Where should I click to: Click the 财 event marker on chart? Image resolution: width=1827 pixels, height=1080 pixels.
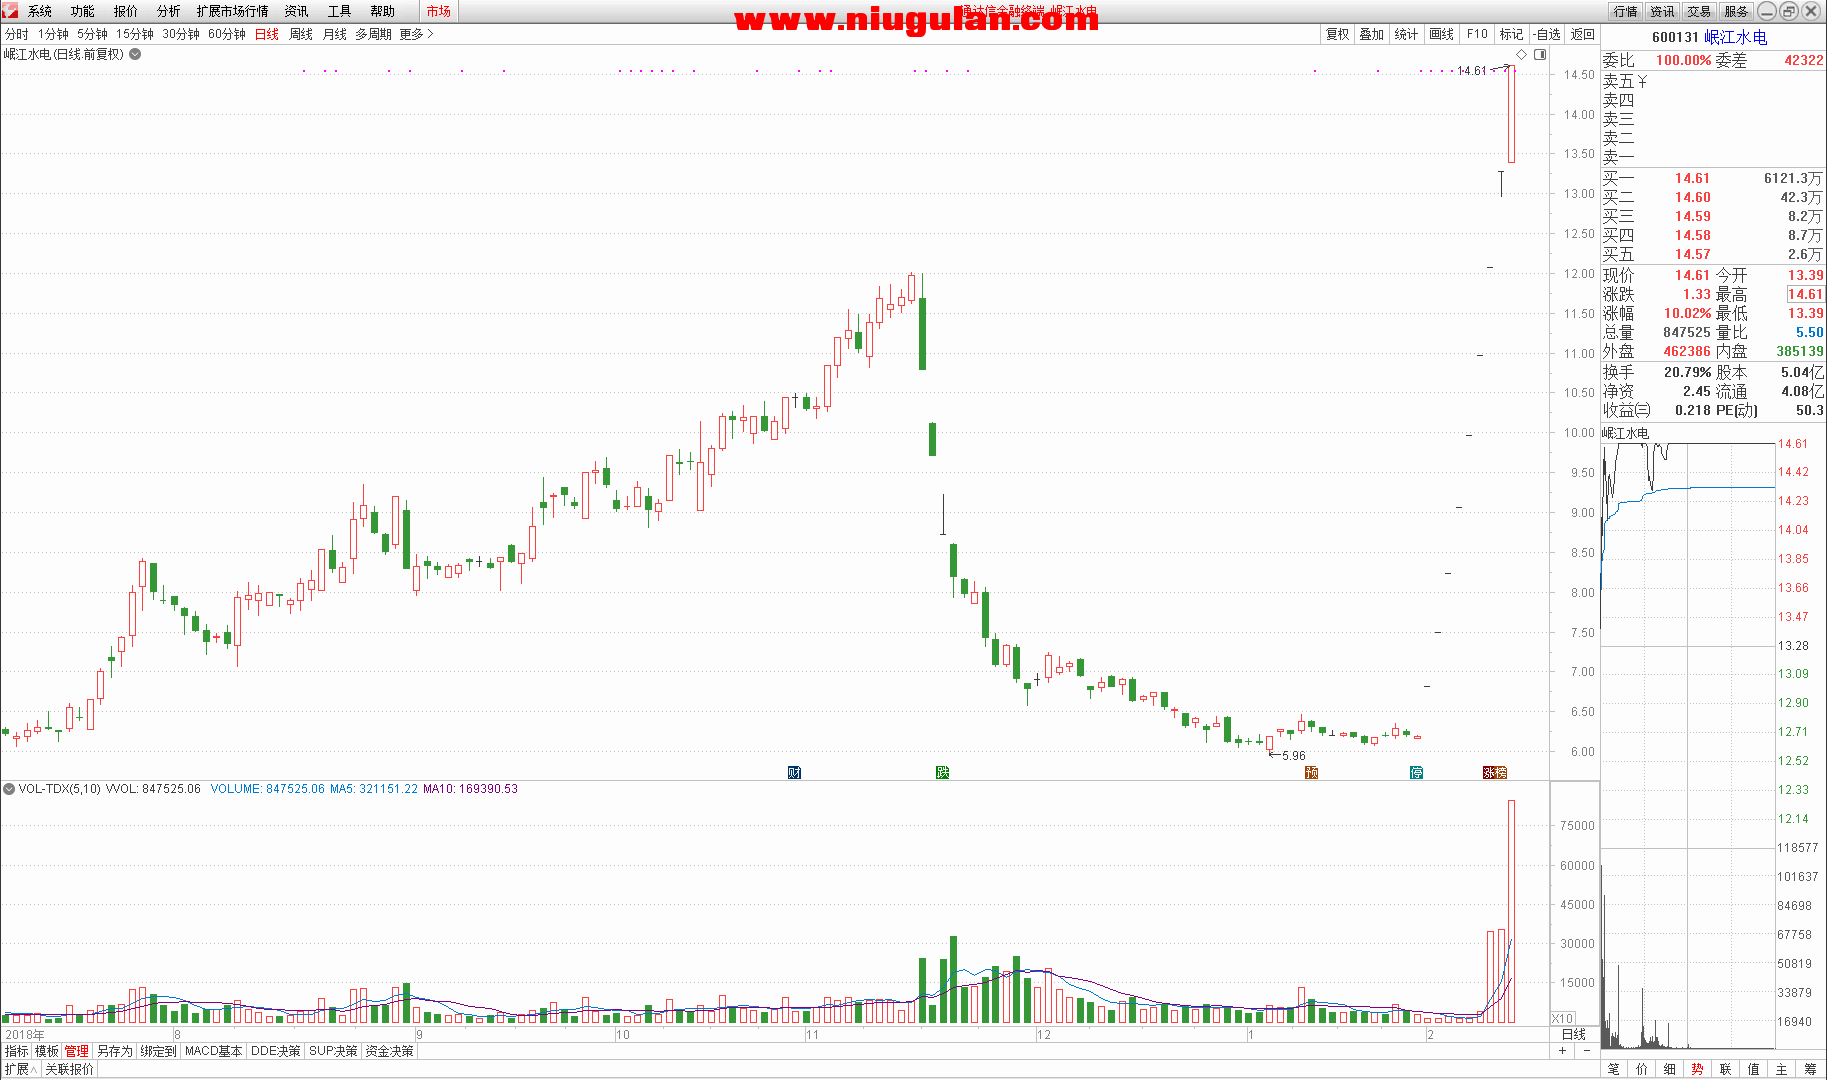[x=794, y=772]
